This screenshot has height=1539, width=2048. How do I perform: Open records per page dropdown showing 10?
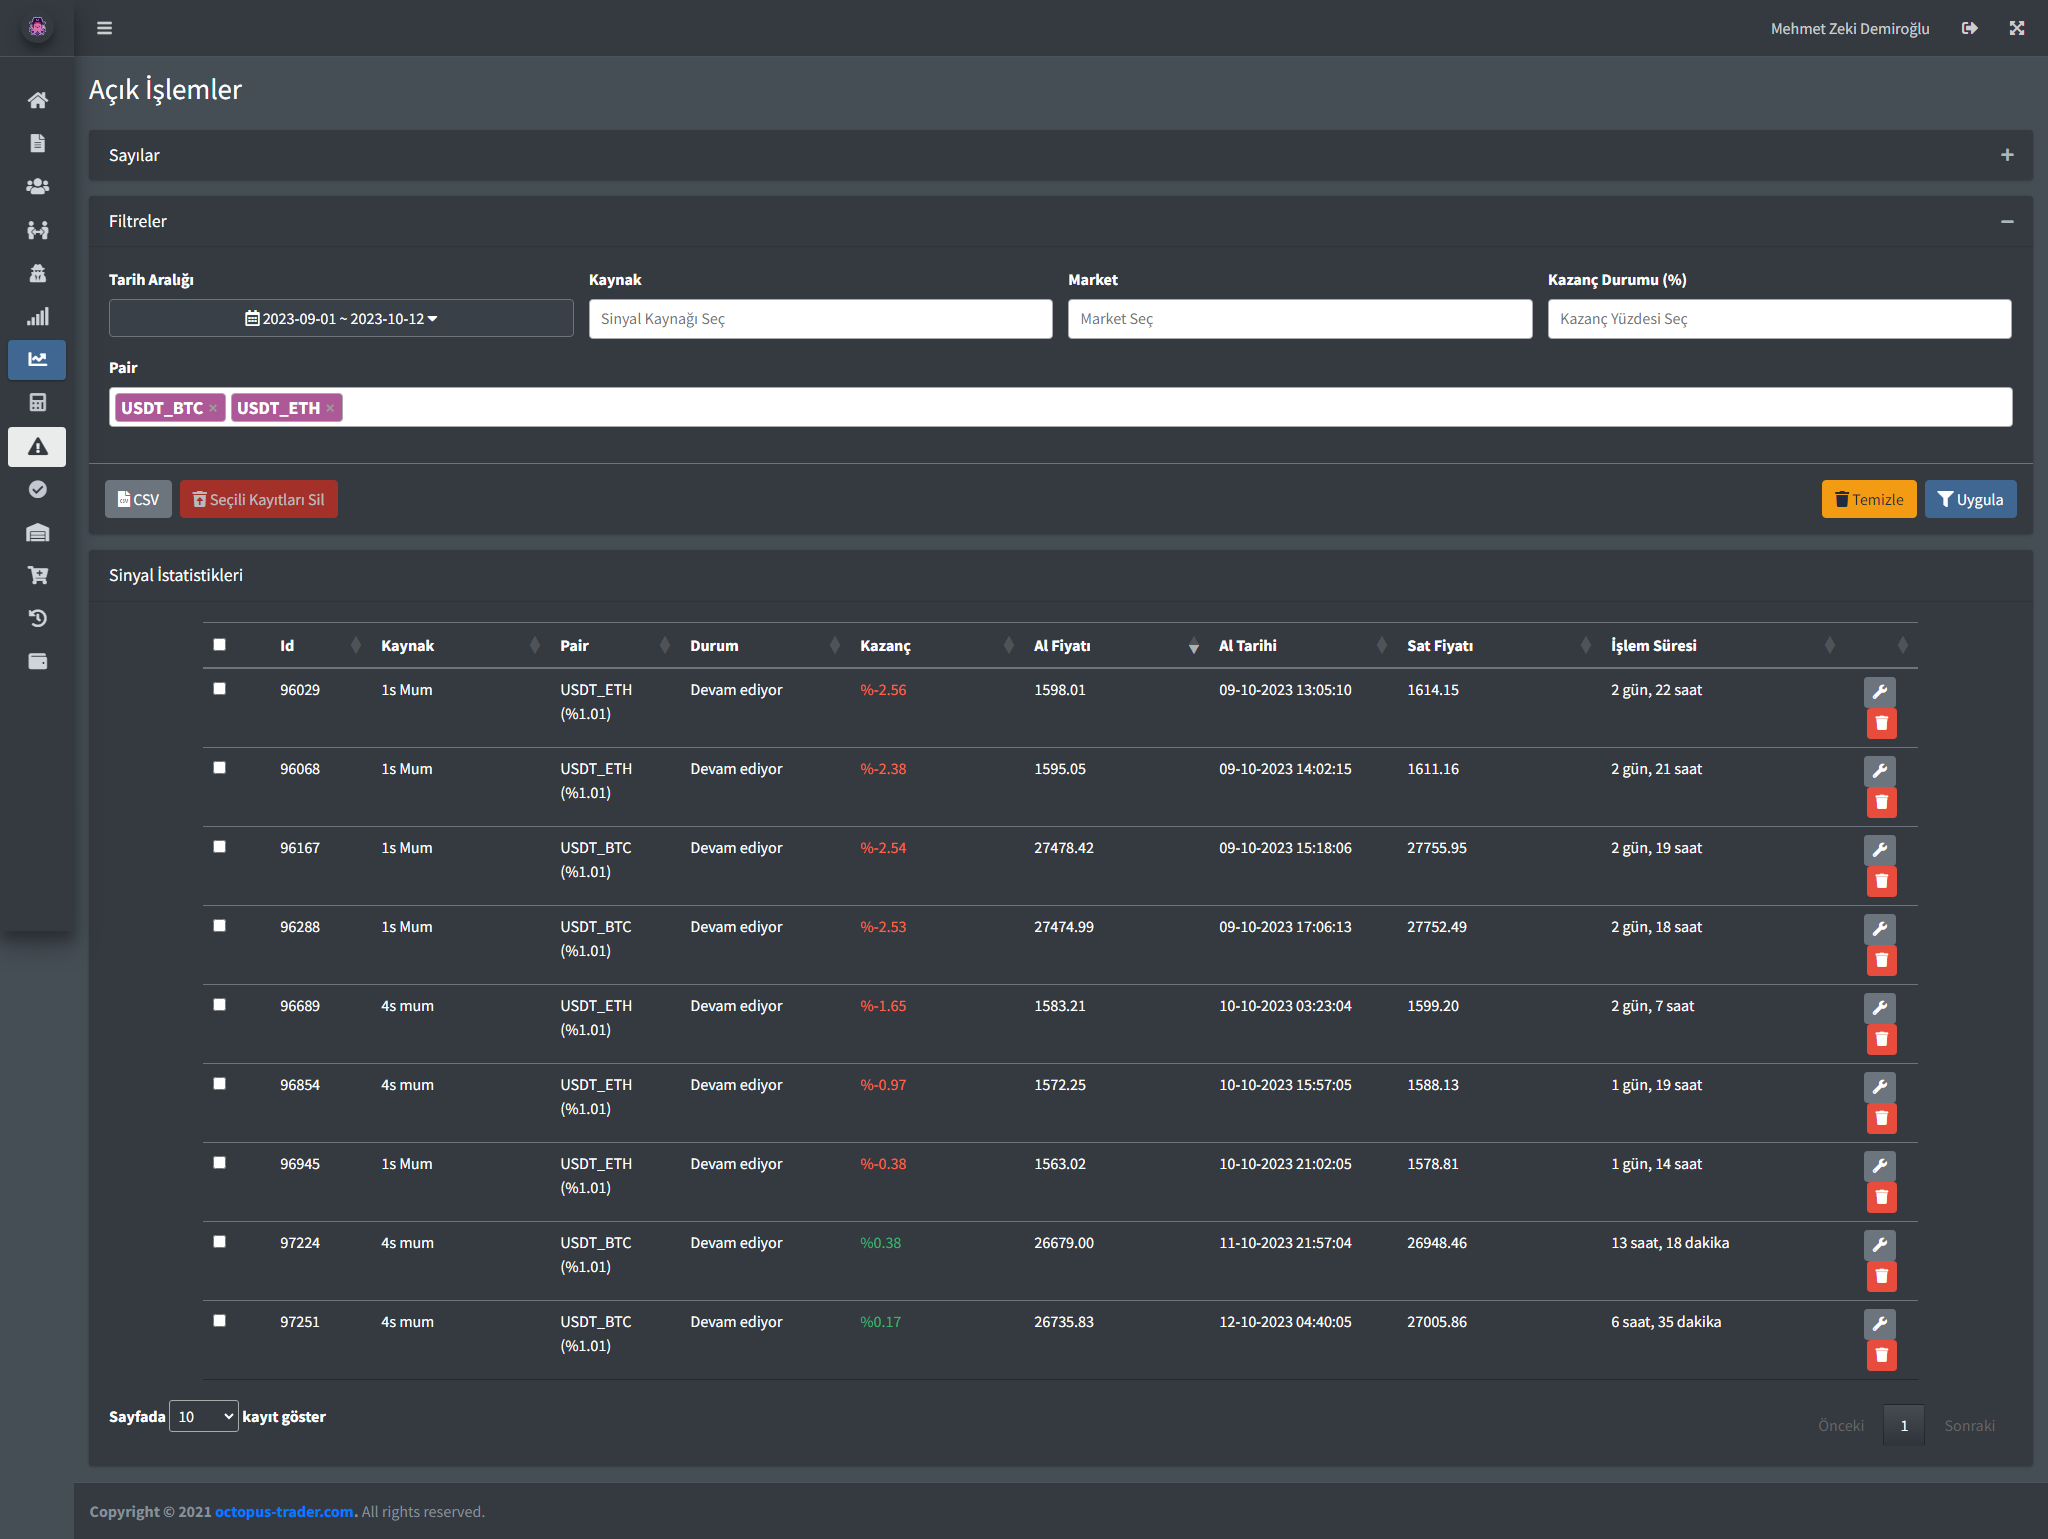click(204, 1416)
